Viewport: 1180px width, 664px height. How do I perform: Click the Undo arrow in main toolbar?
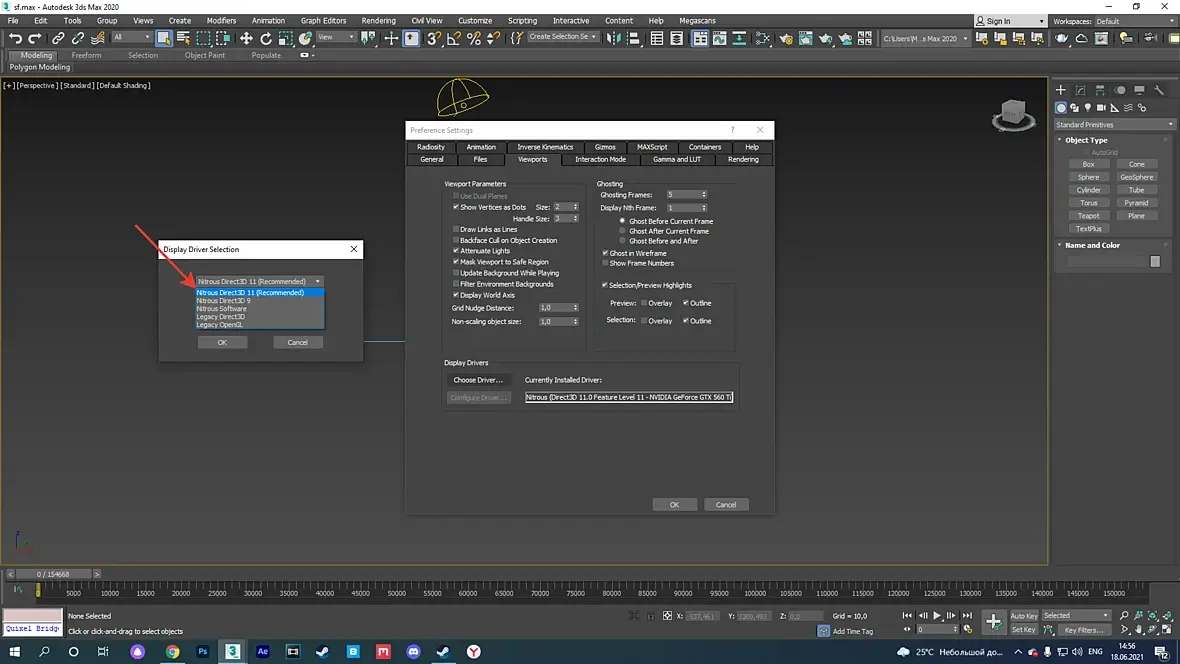(x=15, y=38)
